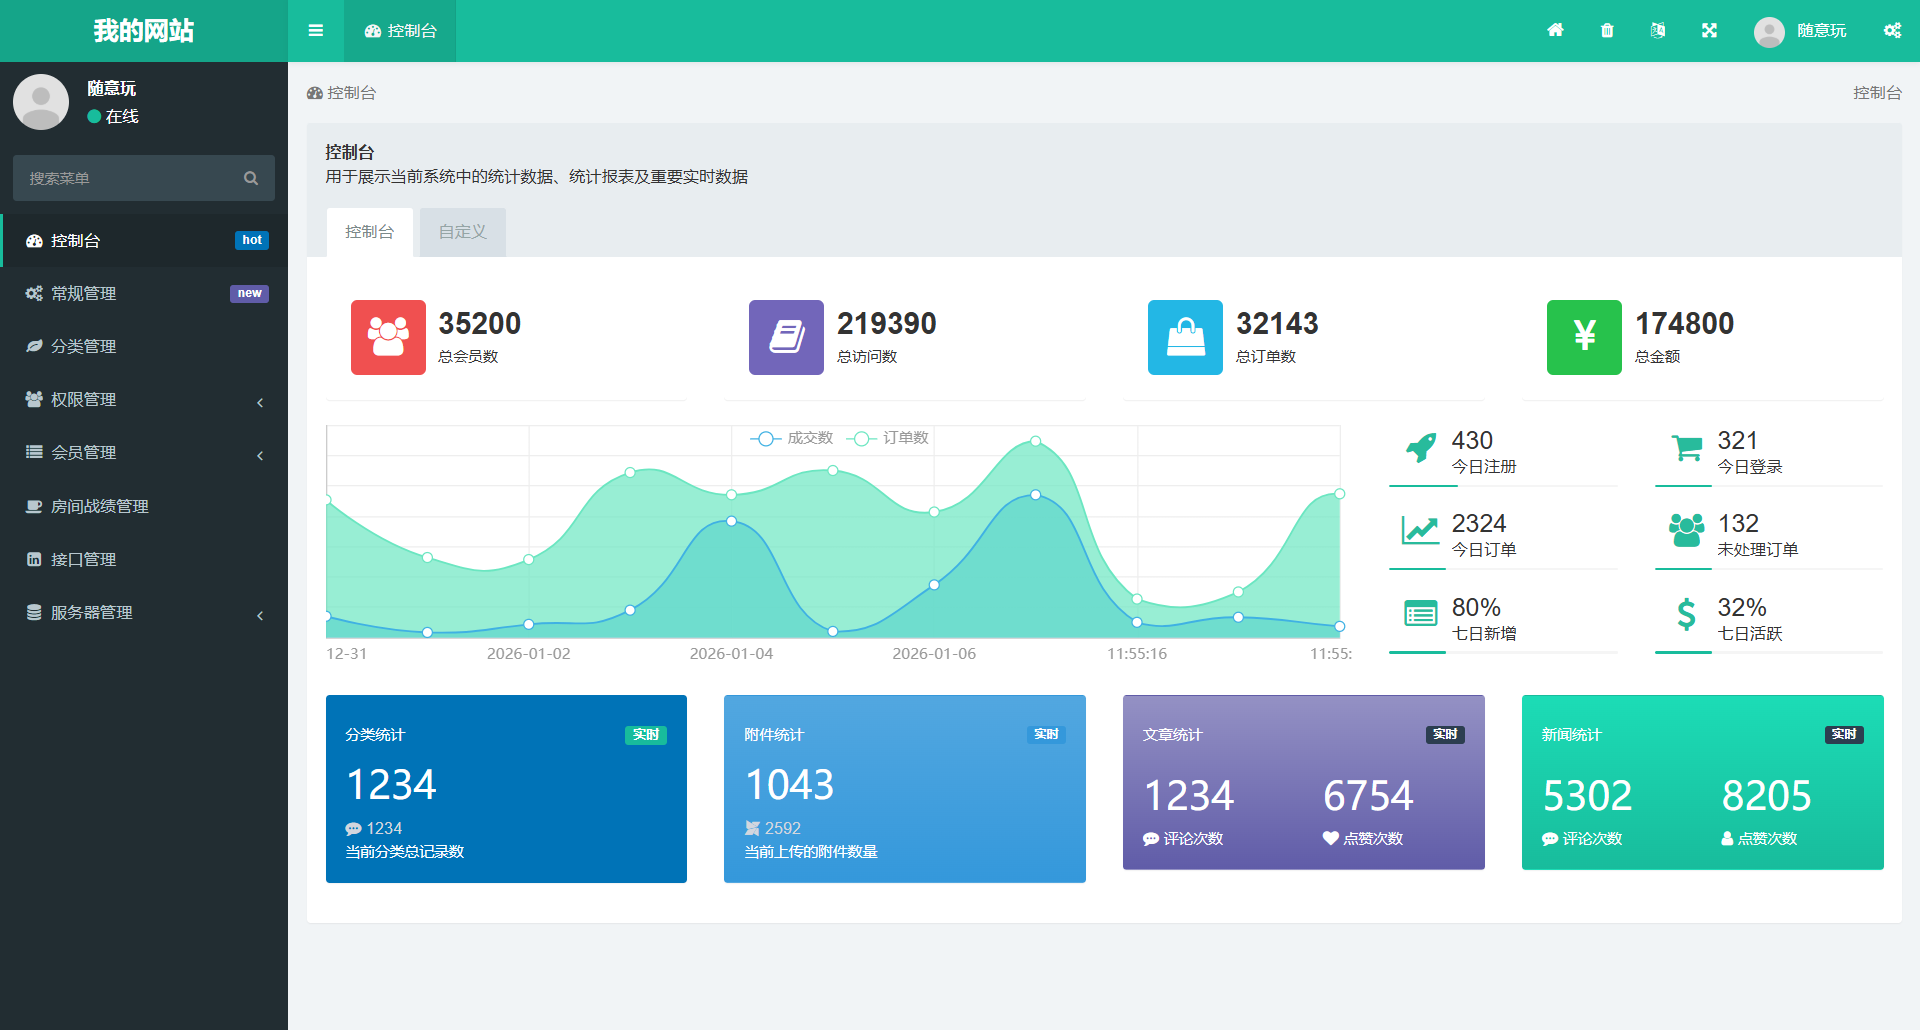Expand the 权限管理 sidebar menu
Viewport: 1920px width, 1030px height.
pos(144,400)
